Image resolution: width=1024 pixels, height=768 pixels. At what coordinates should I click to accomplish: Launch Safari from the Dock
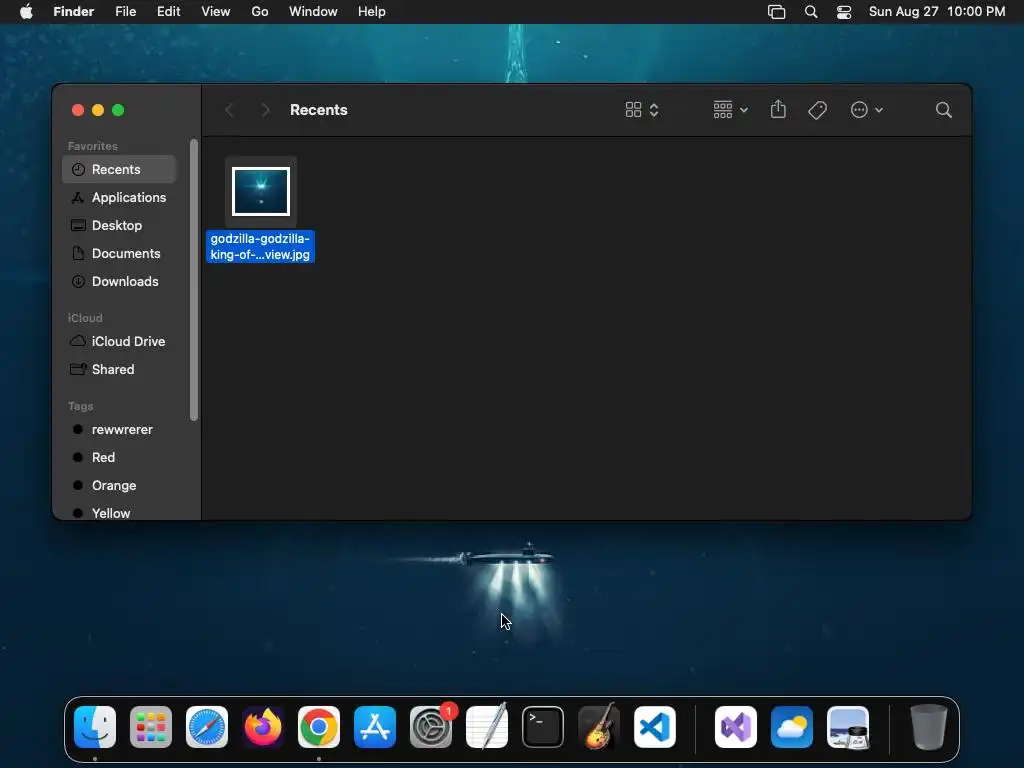207,727
